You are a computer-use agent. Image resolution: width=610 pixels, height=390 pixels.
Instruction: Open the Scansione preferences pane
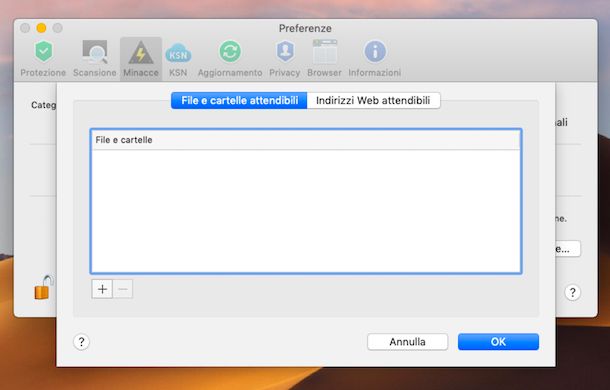click(x=95, y=58)
